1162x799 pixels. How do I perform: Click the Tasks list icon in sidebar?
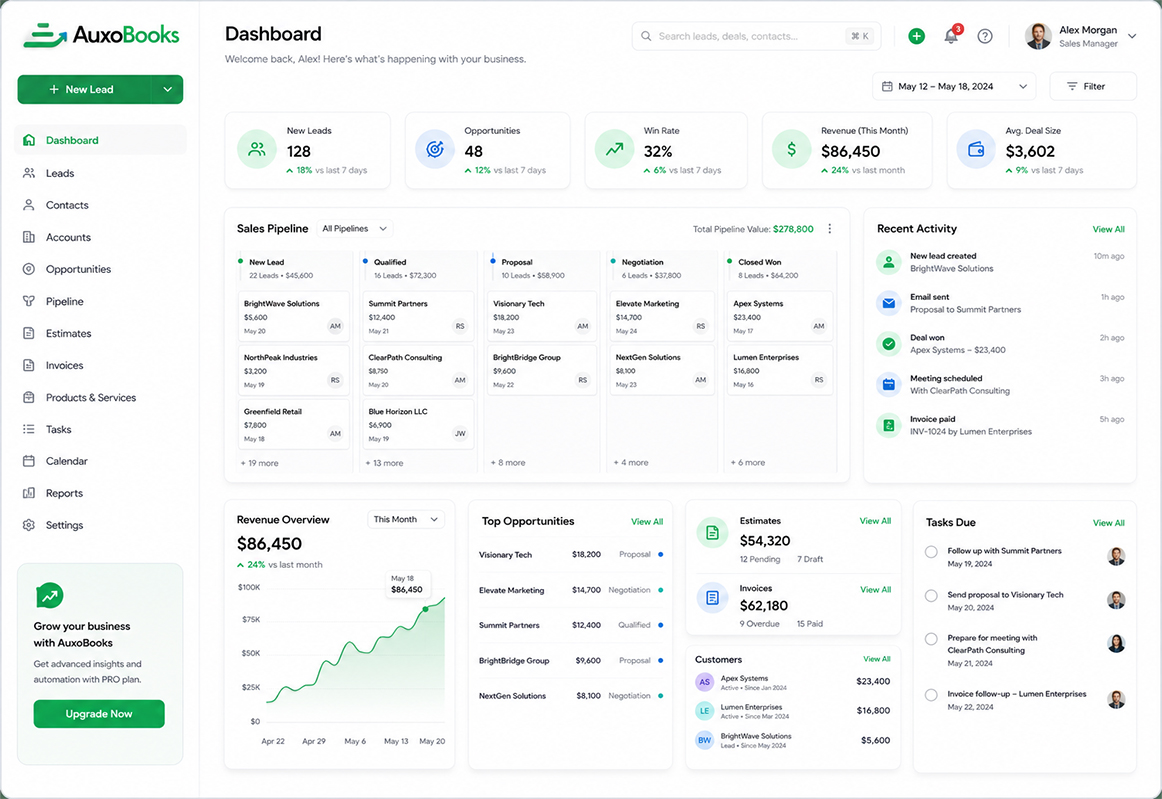click(29, 429)
